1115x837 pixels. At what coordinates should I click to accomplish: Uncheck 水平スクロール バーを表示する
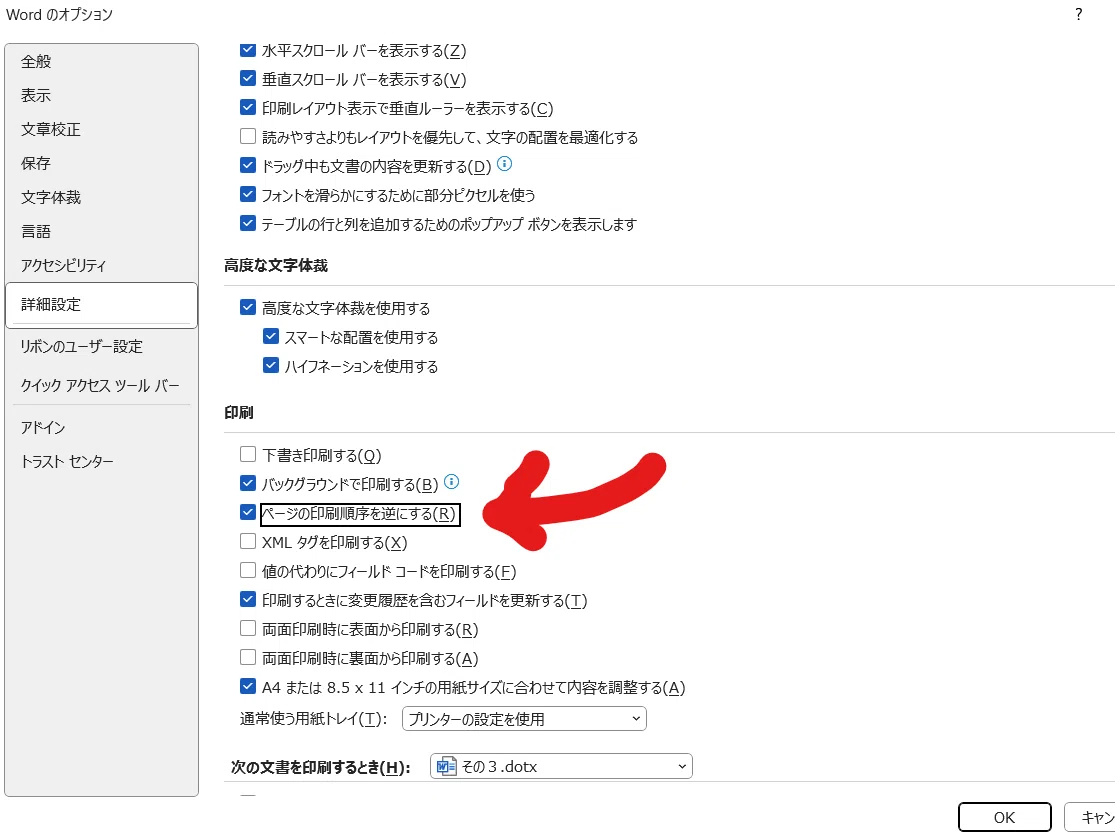(x=247, y=50)
